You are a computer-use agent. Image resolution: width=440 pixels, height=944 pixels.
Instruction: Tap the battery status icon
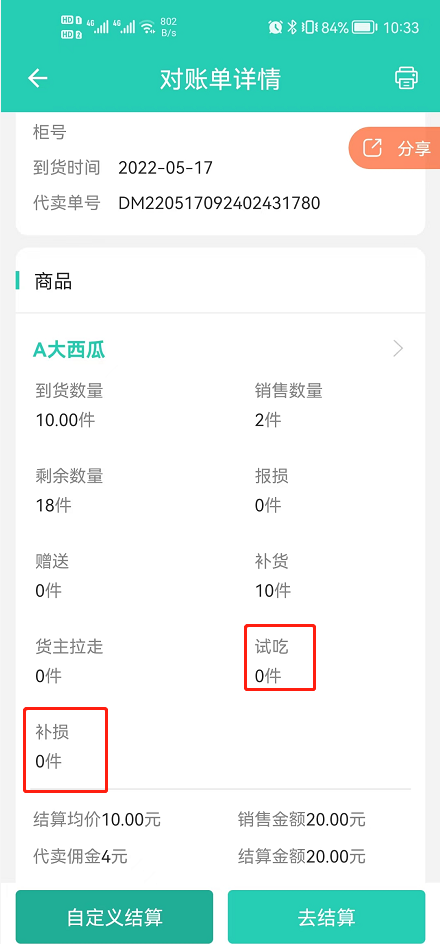[365, 27]
